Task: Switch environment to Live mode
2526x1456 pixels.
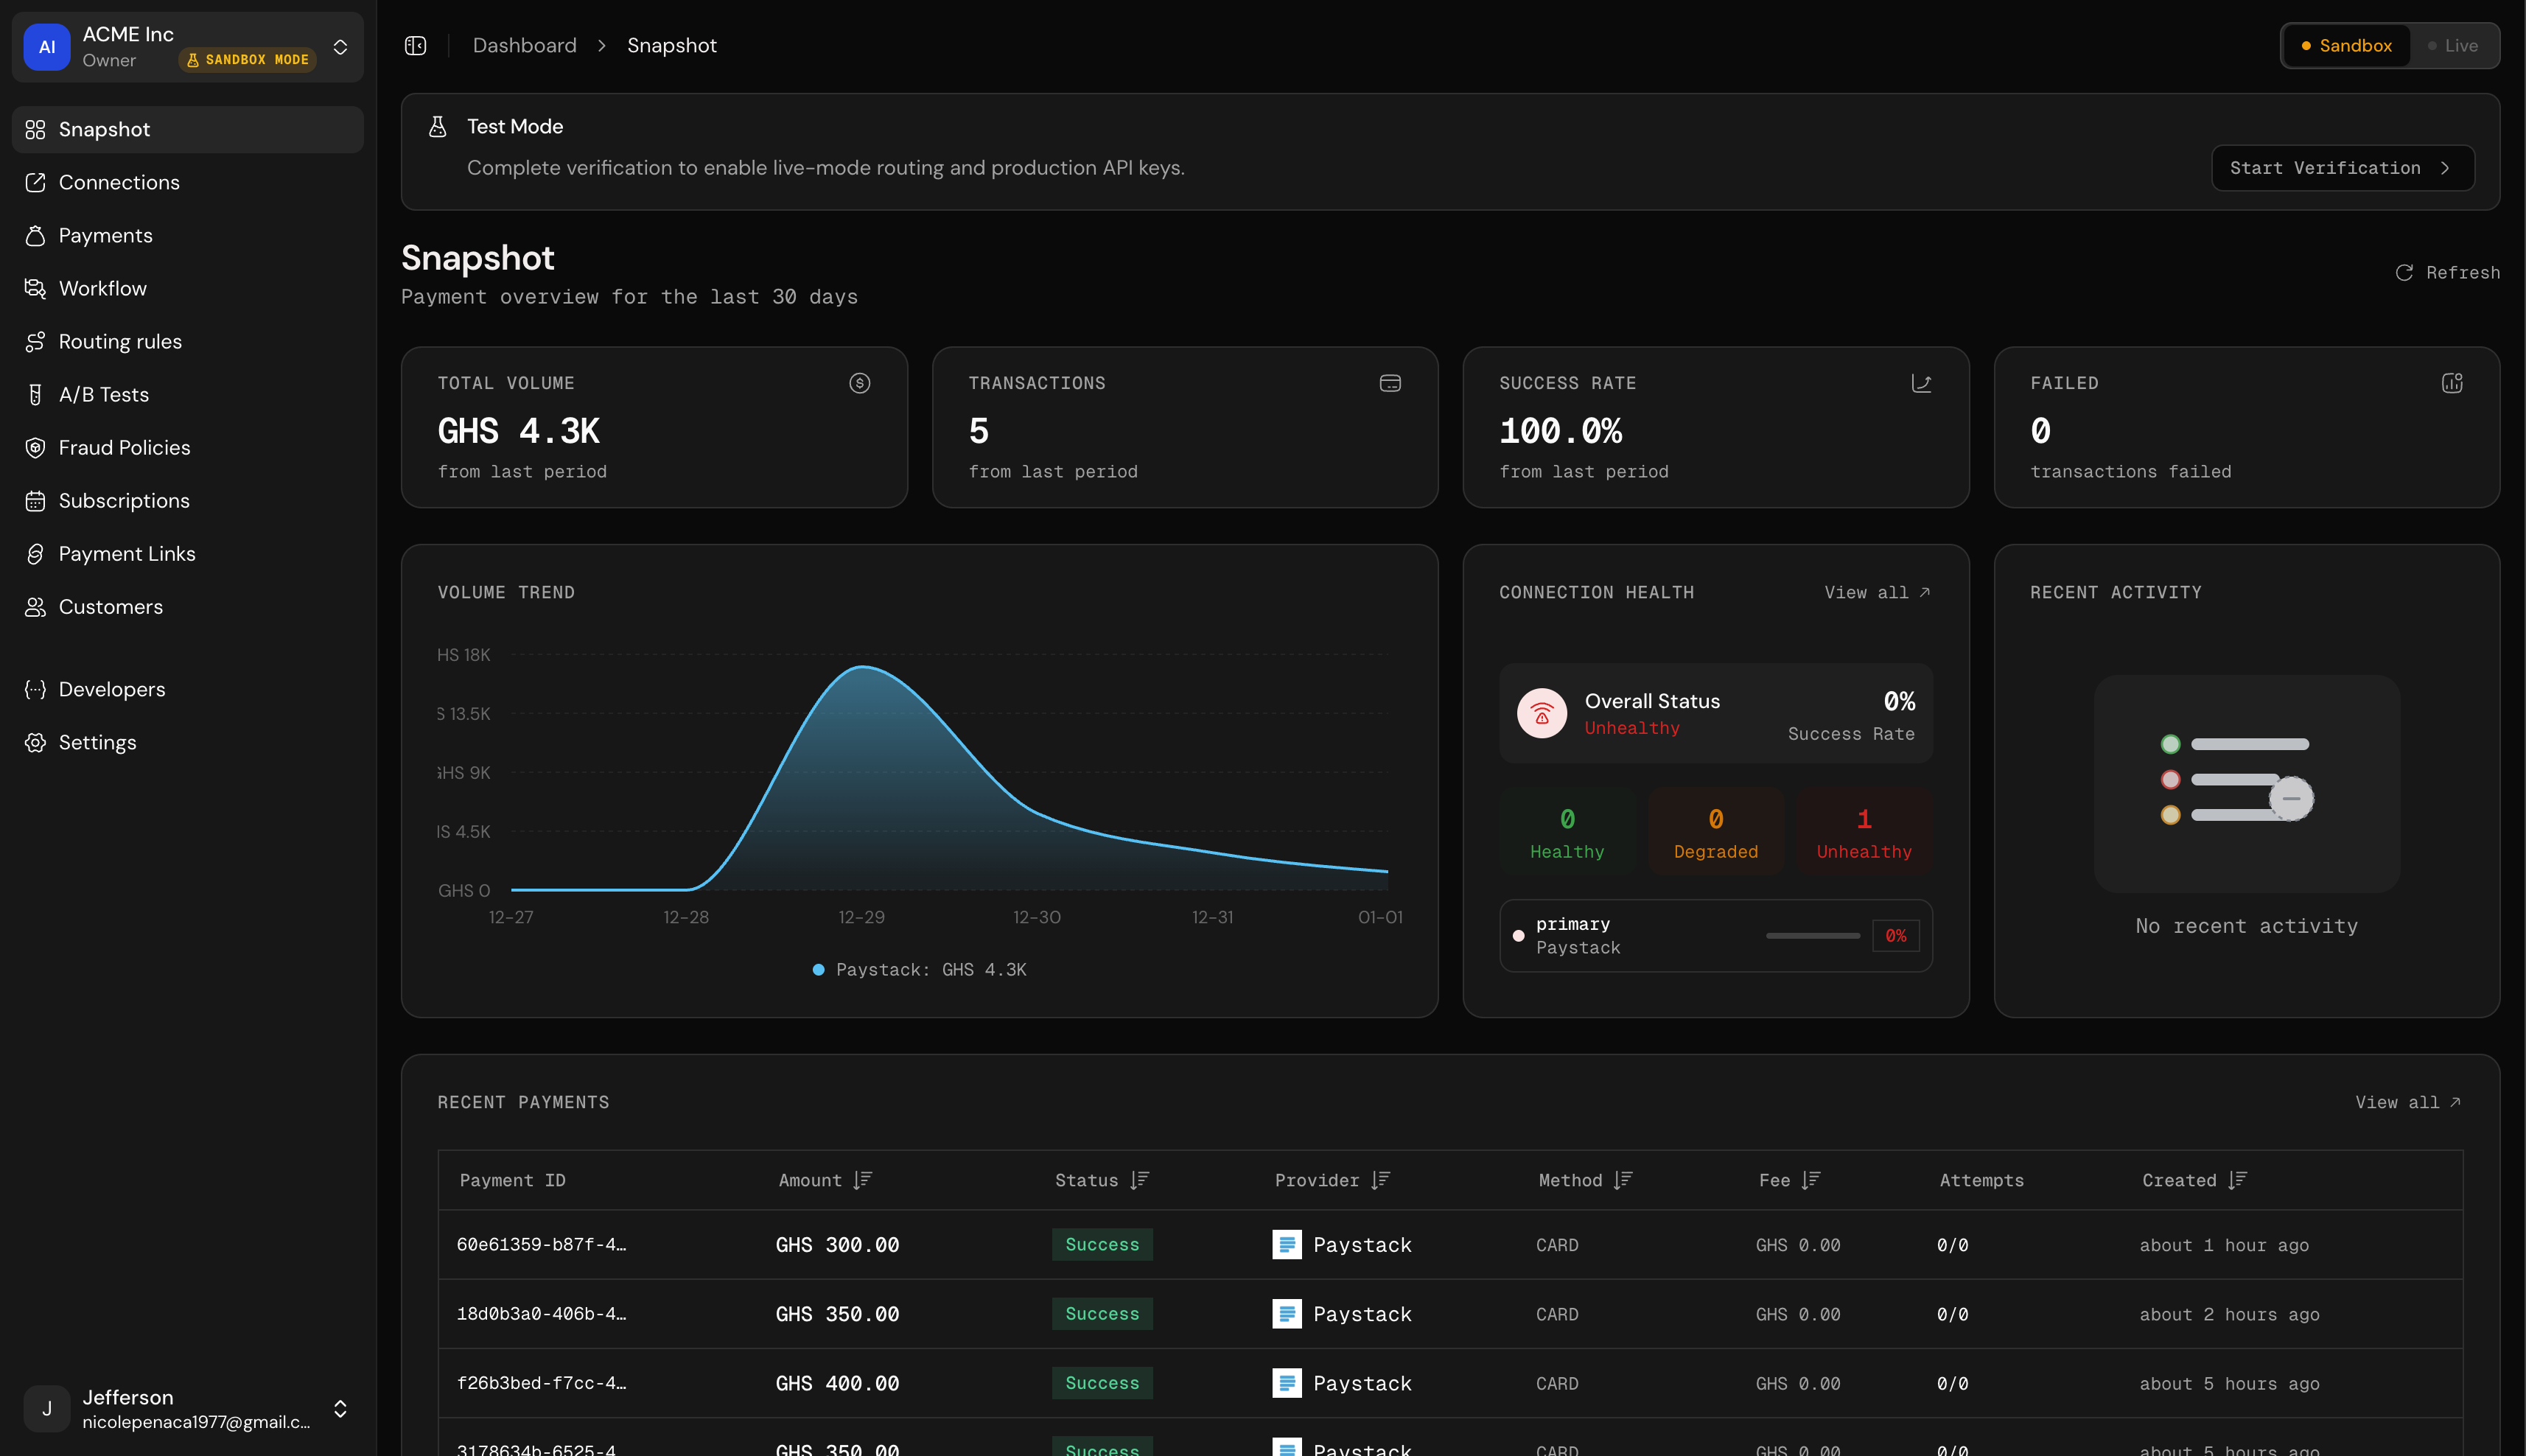Action: pyautogui.click(x=2452, y=46)
